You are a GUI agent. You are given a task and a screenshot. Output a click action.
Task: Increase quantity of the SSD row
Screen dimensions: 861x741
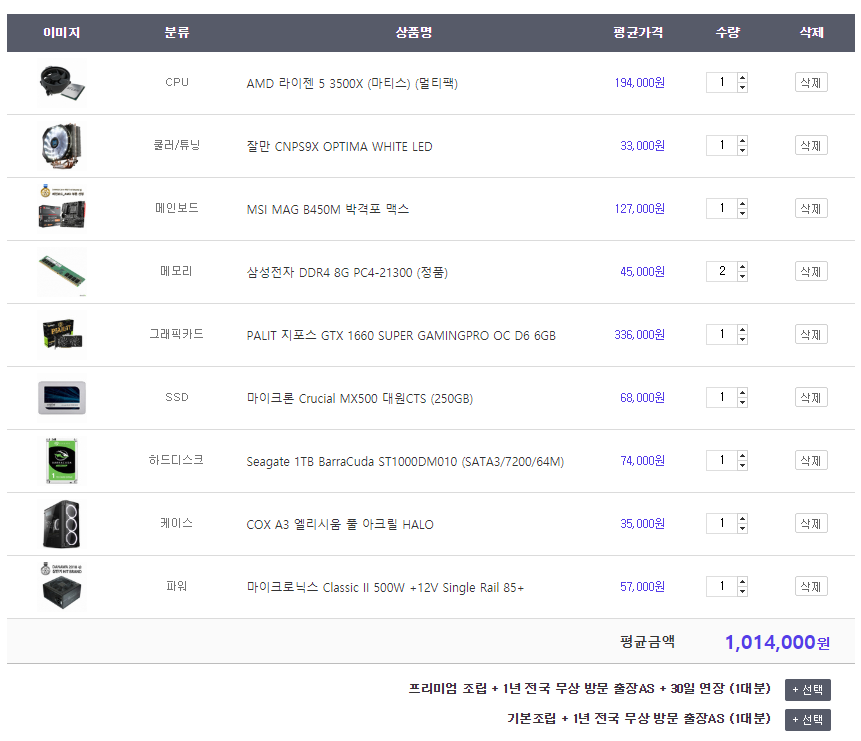coord(742,392)
